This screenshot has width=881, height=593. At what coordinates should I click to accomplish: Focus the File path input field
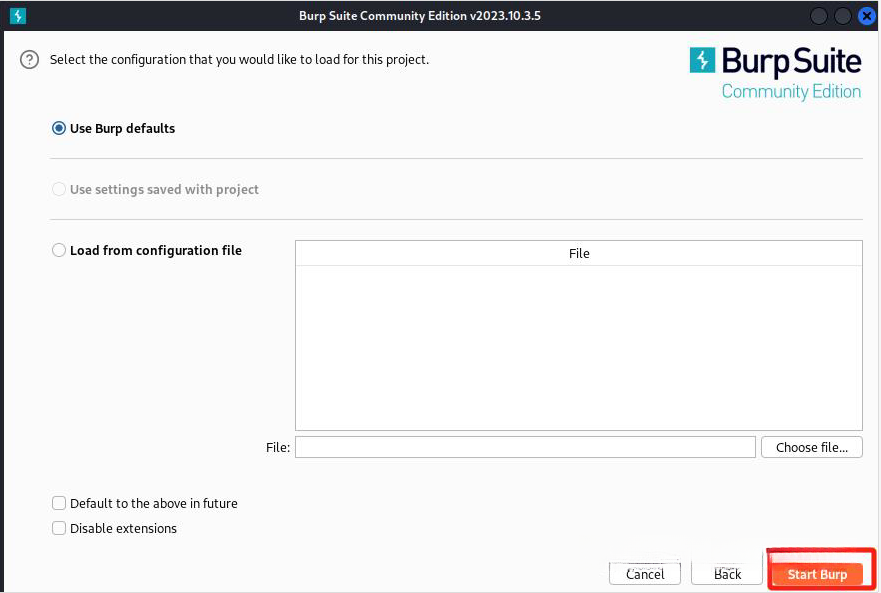[525, 447]
